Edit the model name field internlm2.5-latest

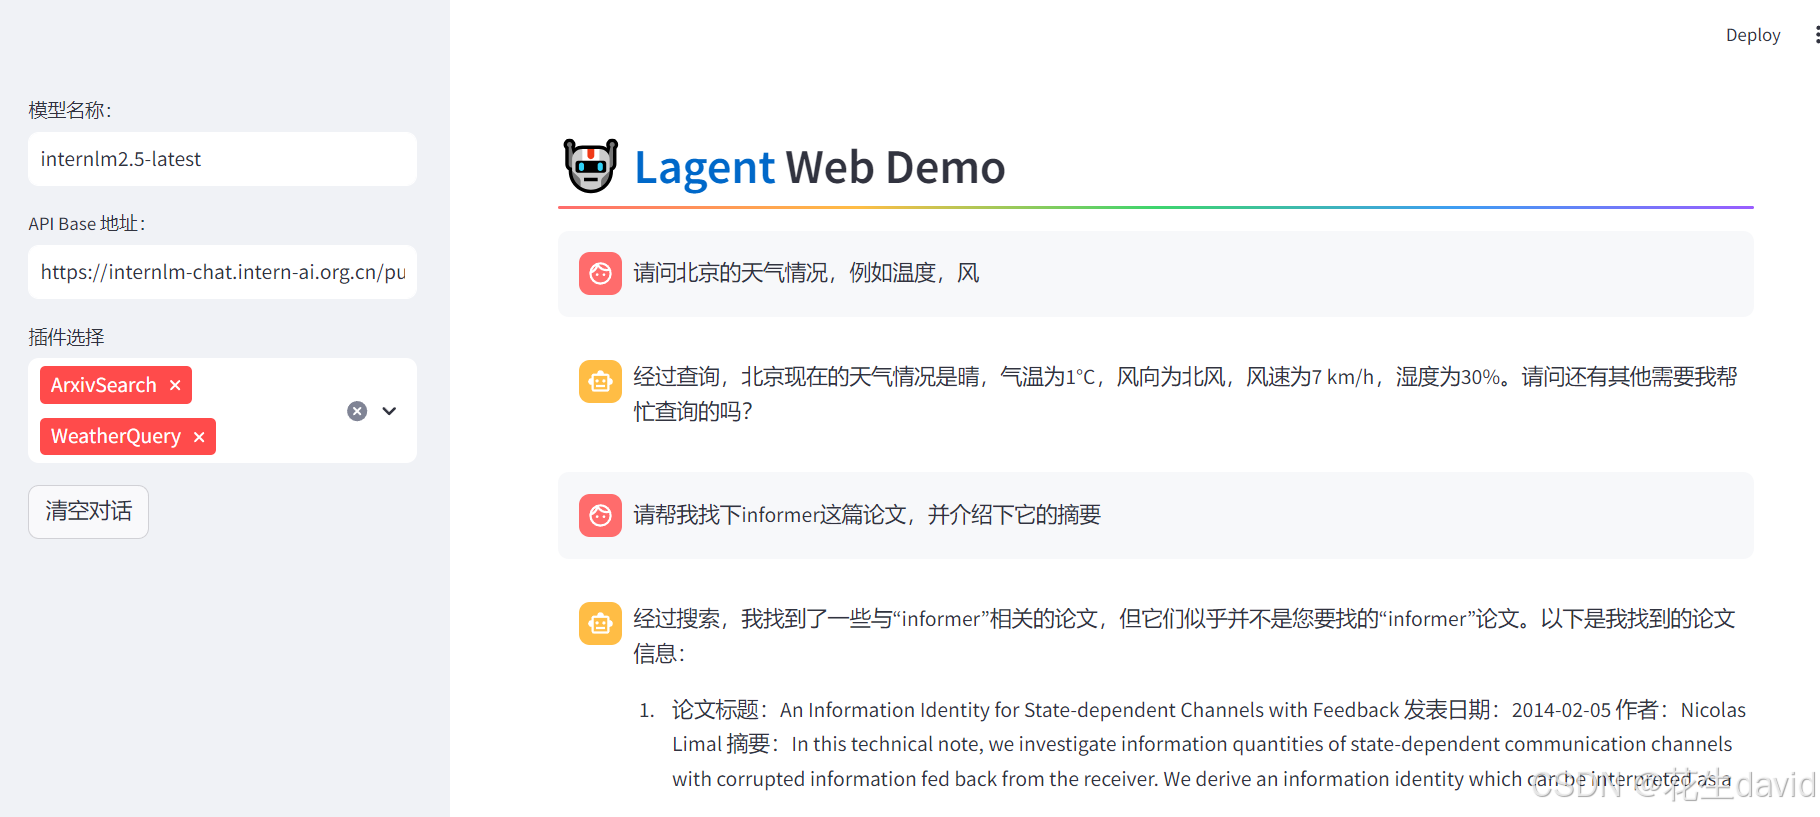(x=222, y=159)
